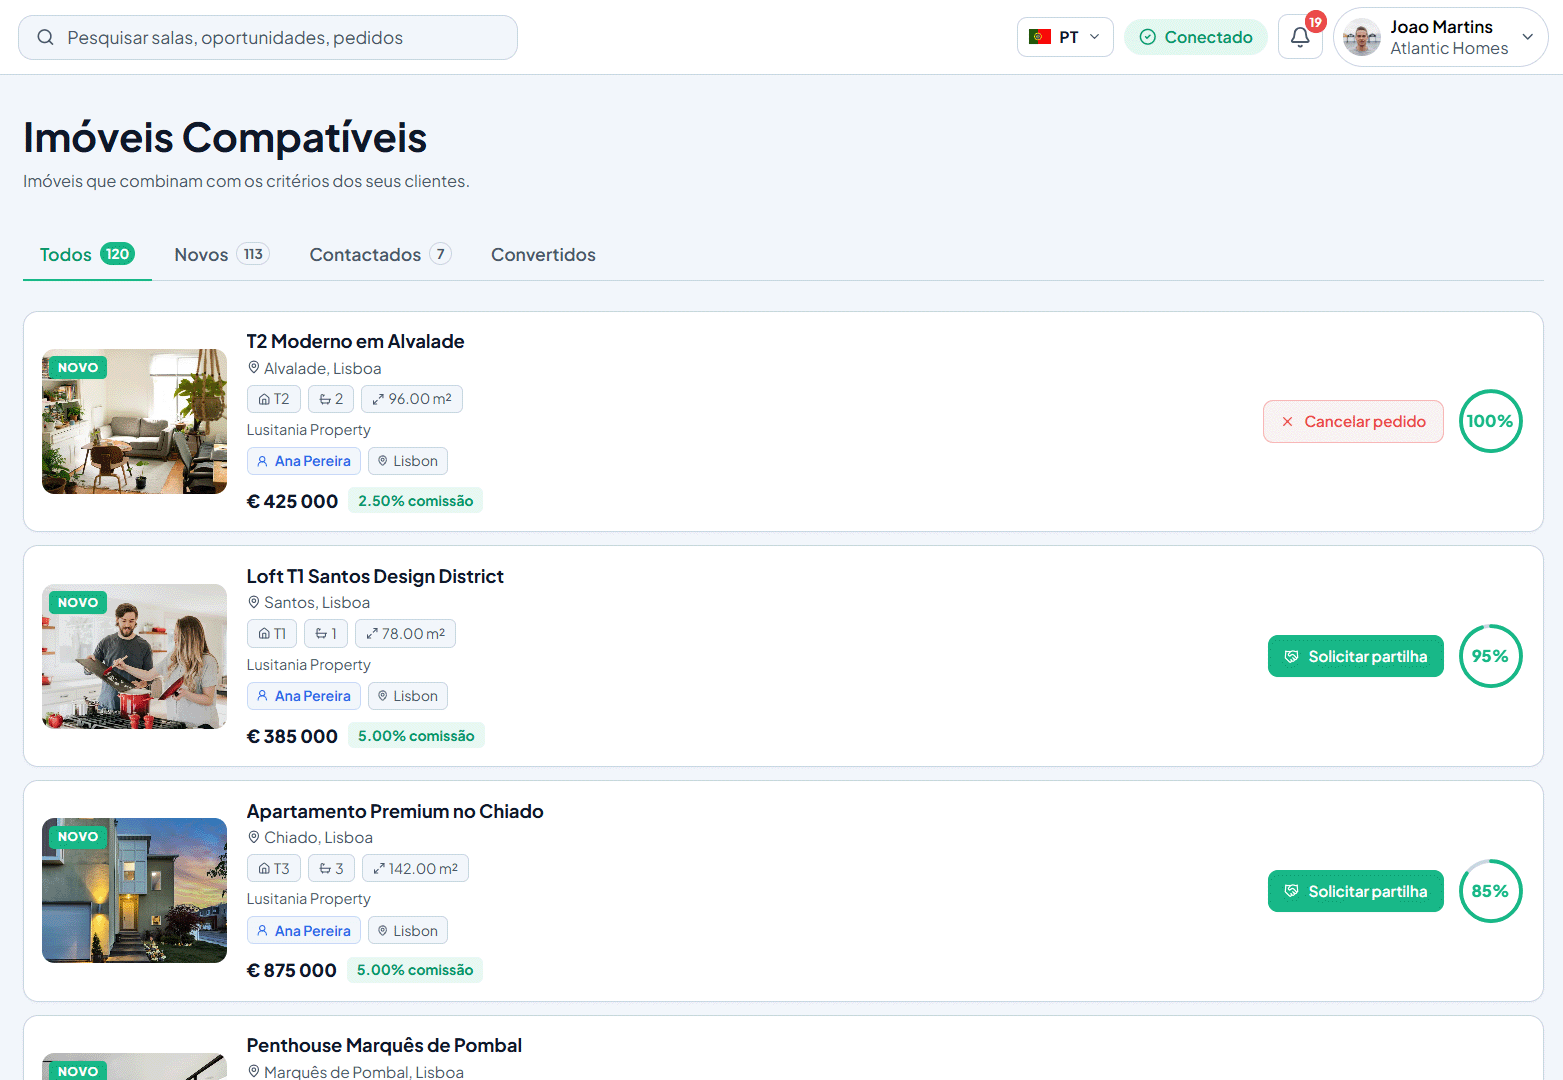Click bedroom chip showing 3 on Chiado listing
This screenshot has width=1563, height=1080.
(331, 869)
